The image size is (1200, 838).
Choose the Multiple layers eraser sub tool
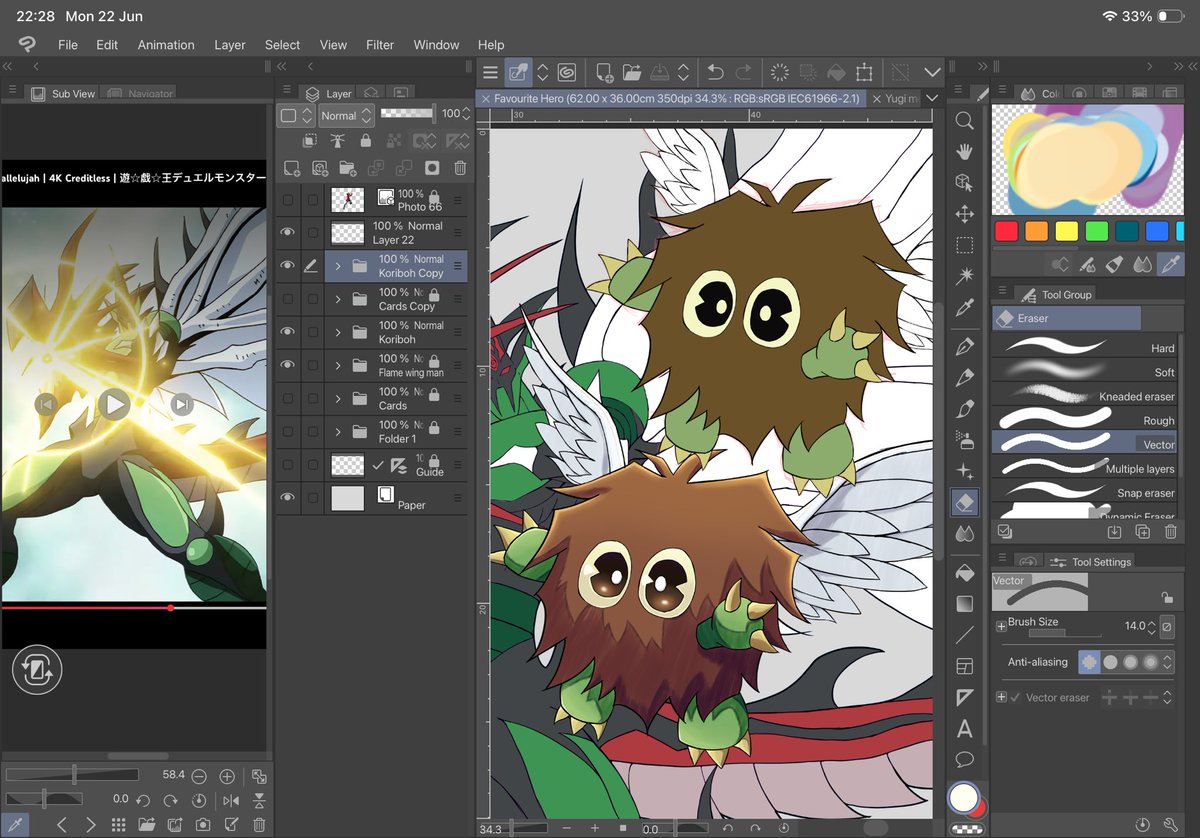tap(1085, 468)
